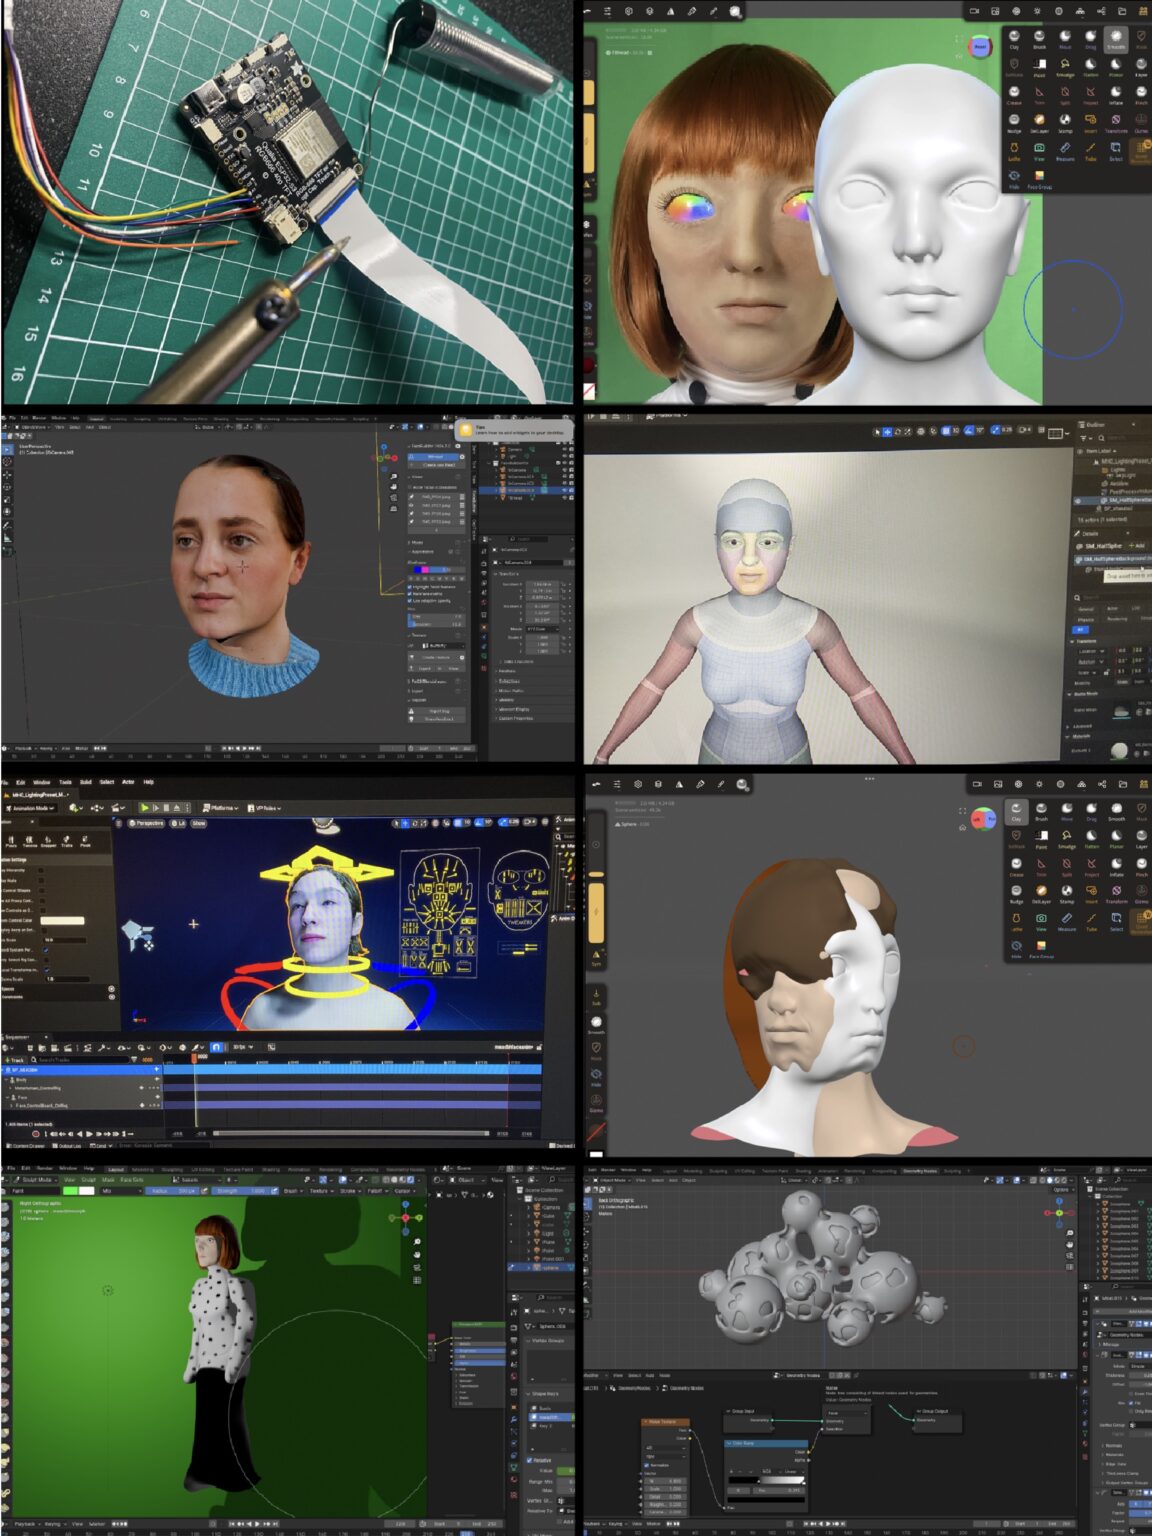The image size is (1152, 1536).
Task: Pick Face Group tool in gray-background sculpt panel
Action: pyautogui.click(x=1041, y=948)
